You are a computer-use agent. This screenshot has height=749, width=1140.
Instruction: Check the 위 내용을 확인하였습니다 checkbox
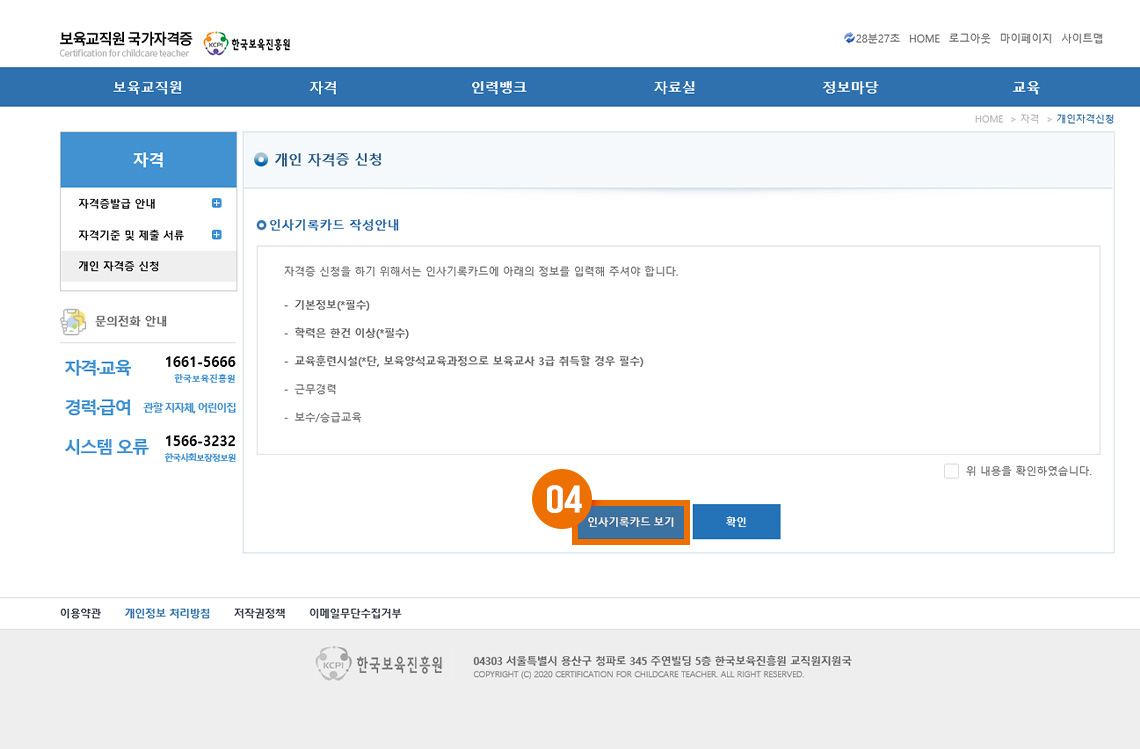click(951, 471)
